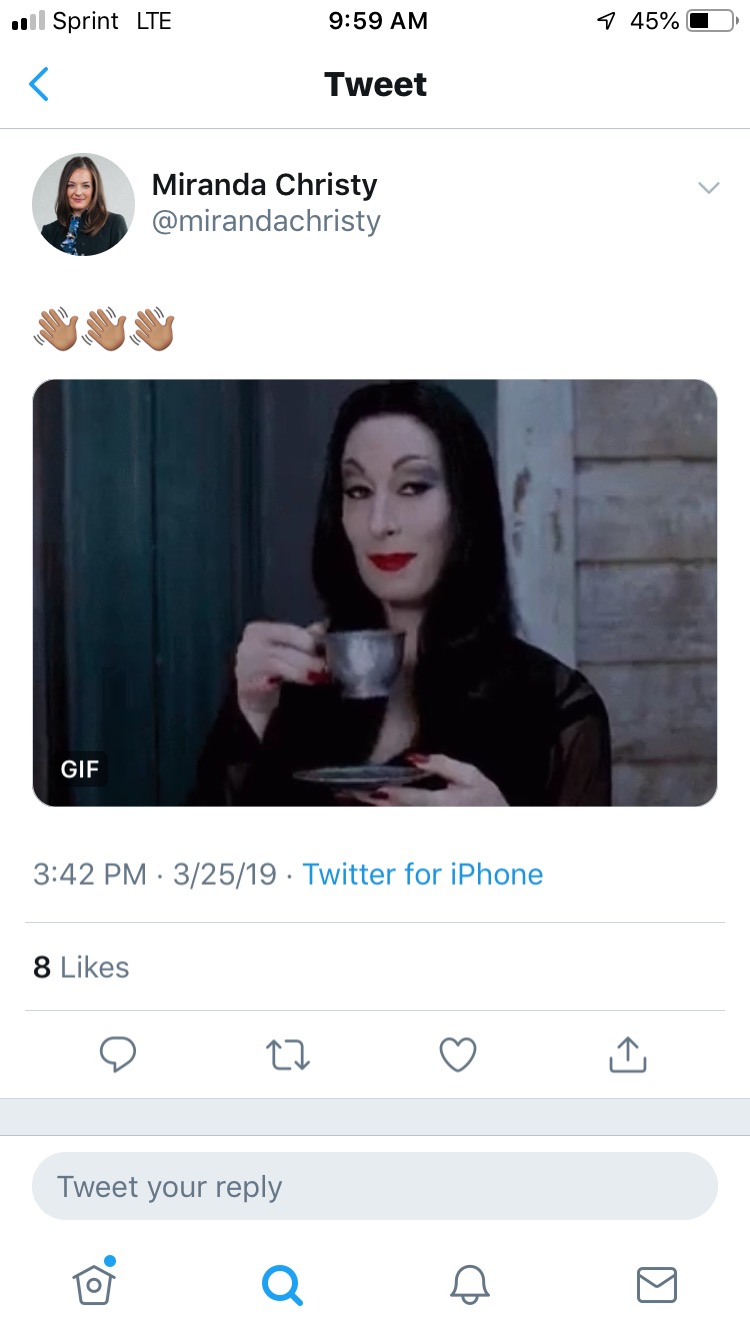
Task: Open the Search tab icon
Action: (281, 1284)
